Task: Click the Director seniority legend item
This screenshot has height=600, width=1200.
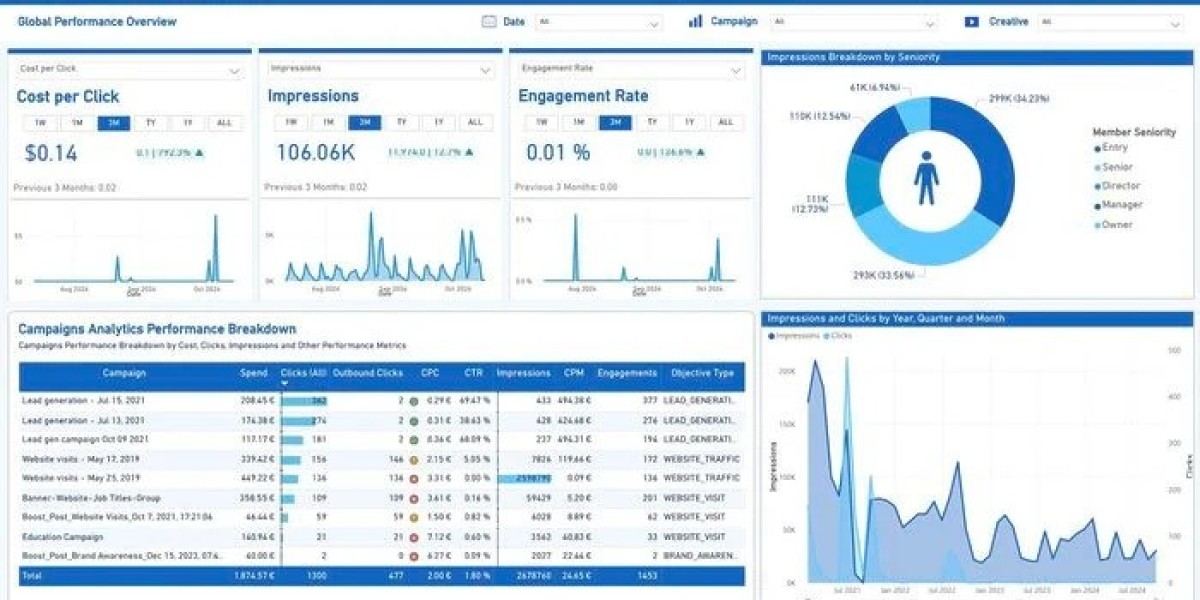Action: point(1117,186)
